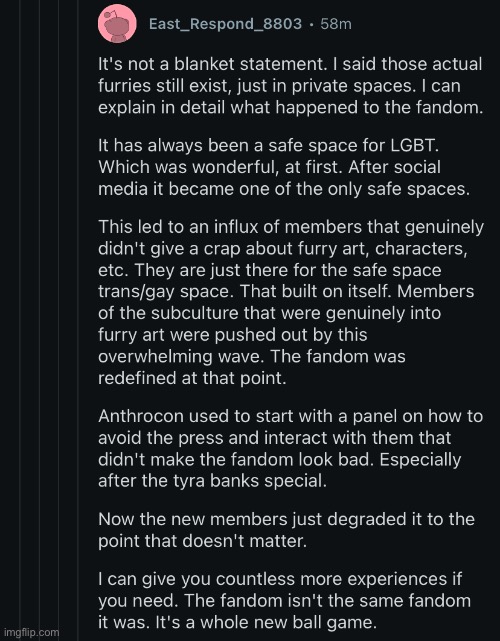500x641 pixels.
Task: Click the imgflip.com watermark
Action: (31, 632)
